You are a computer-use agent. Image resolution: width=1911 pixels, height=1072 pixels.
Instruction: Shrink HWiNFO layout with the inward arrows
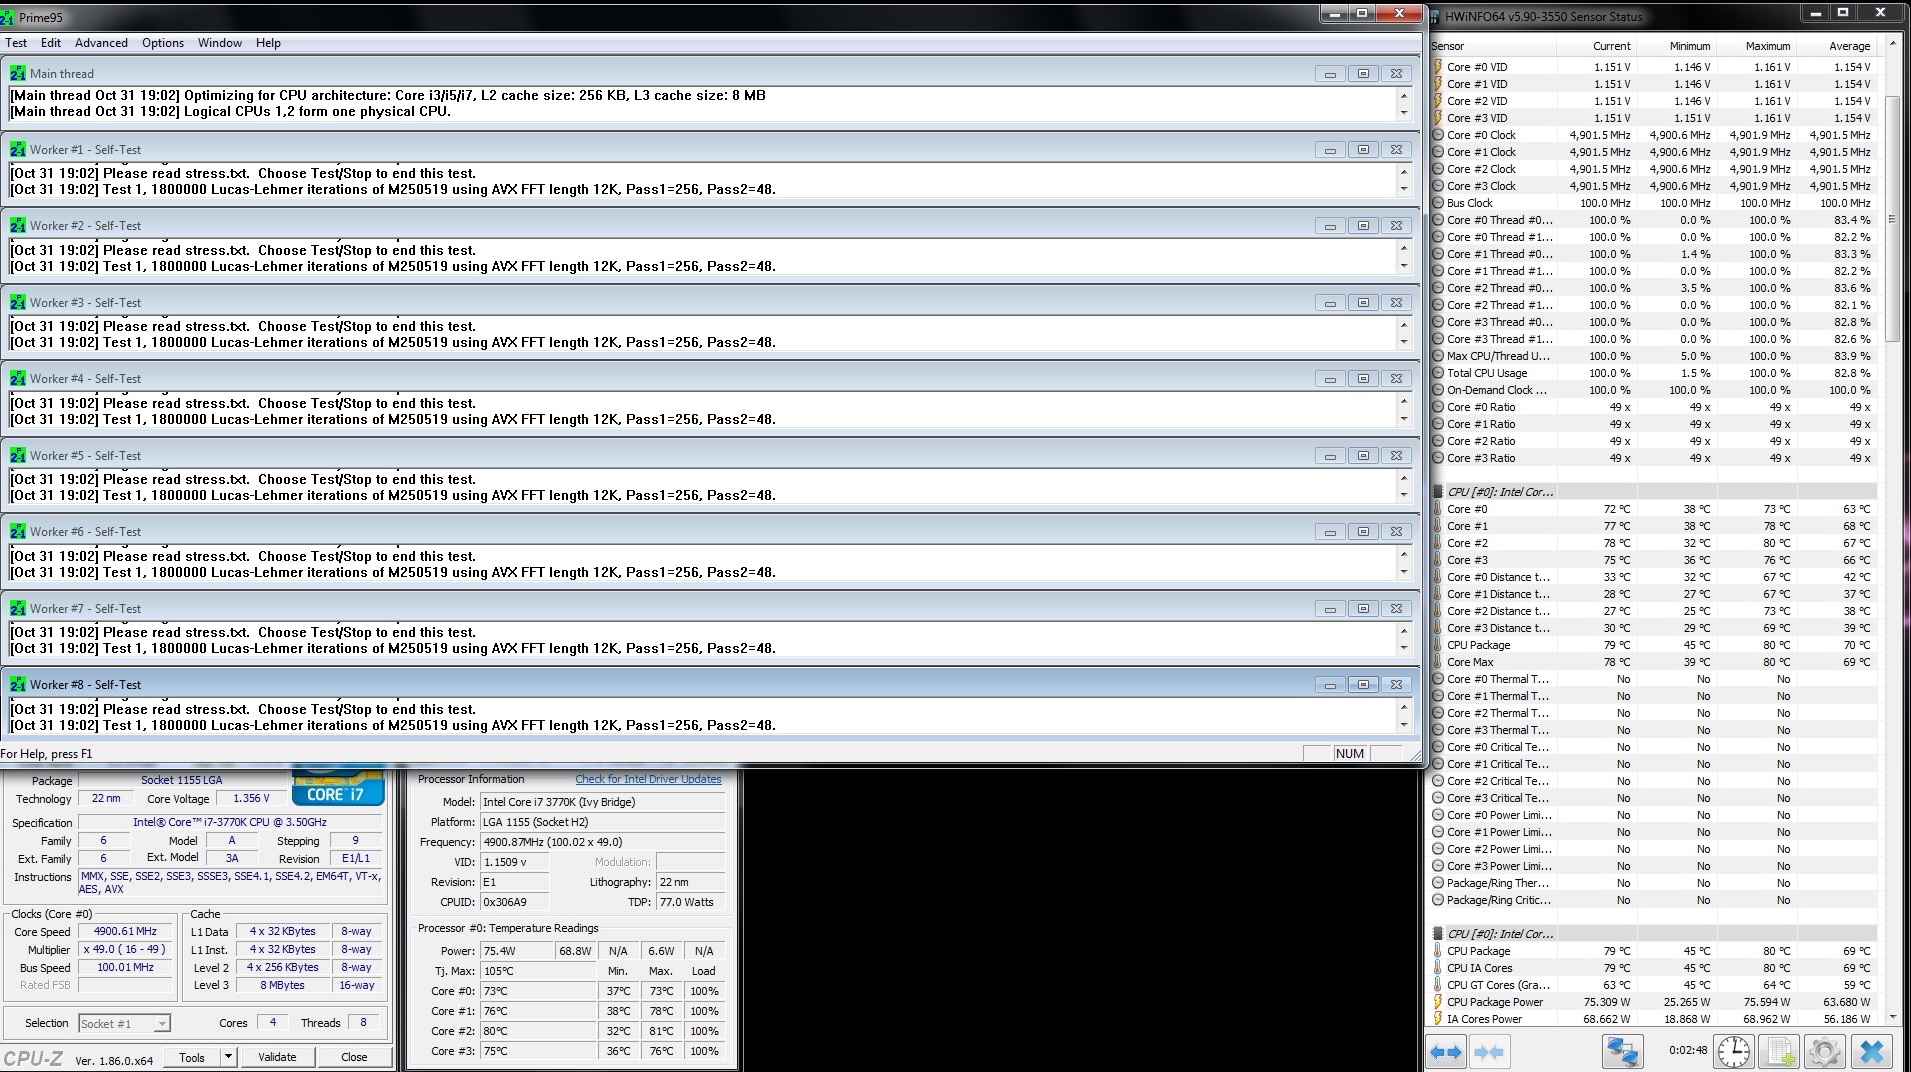click(1489, 1052)
